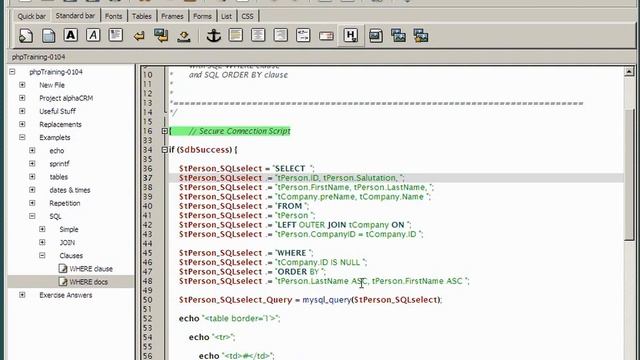Right-justify text with the right align icon

point(280,36)
